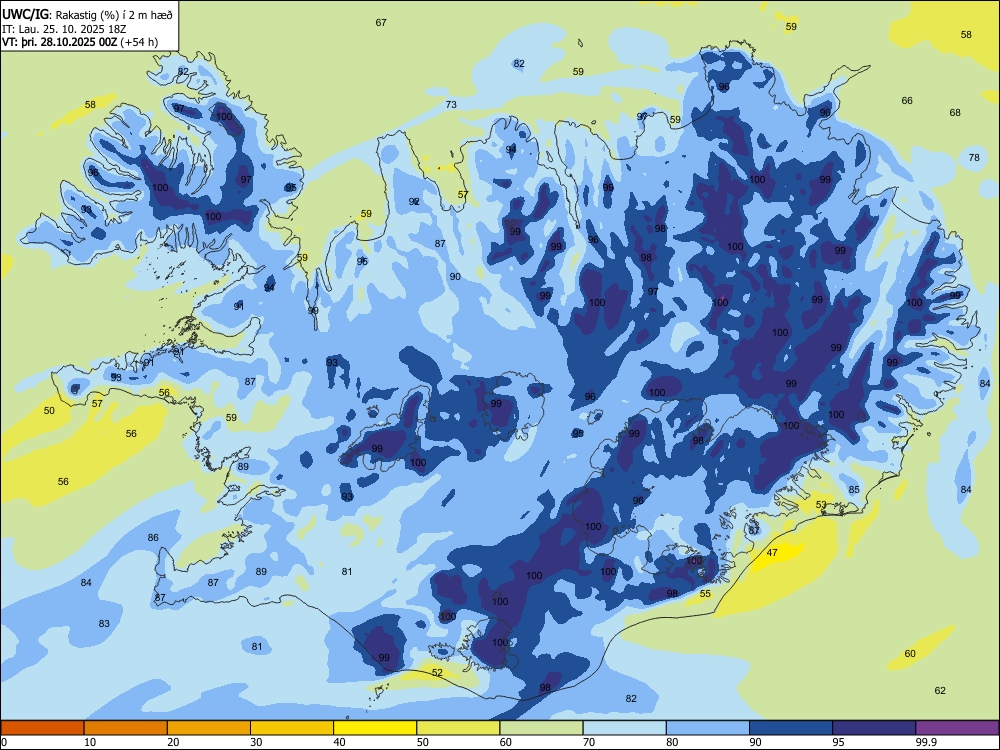The width and height of the screenshot is (1000, 750).
Task: Select the medium blue 80–90 legend swatch
Action: 707,728
